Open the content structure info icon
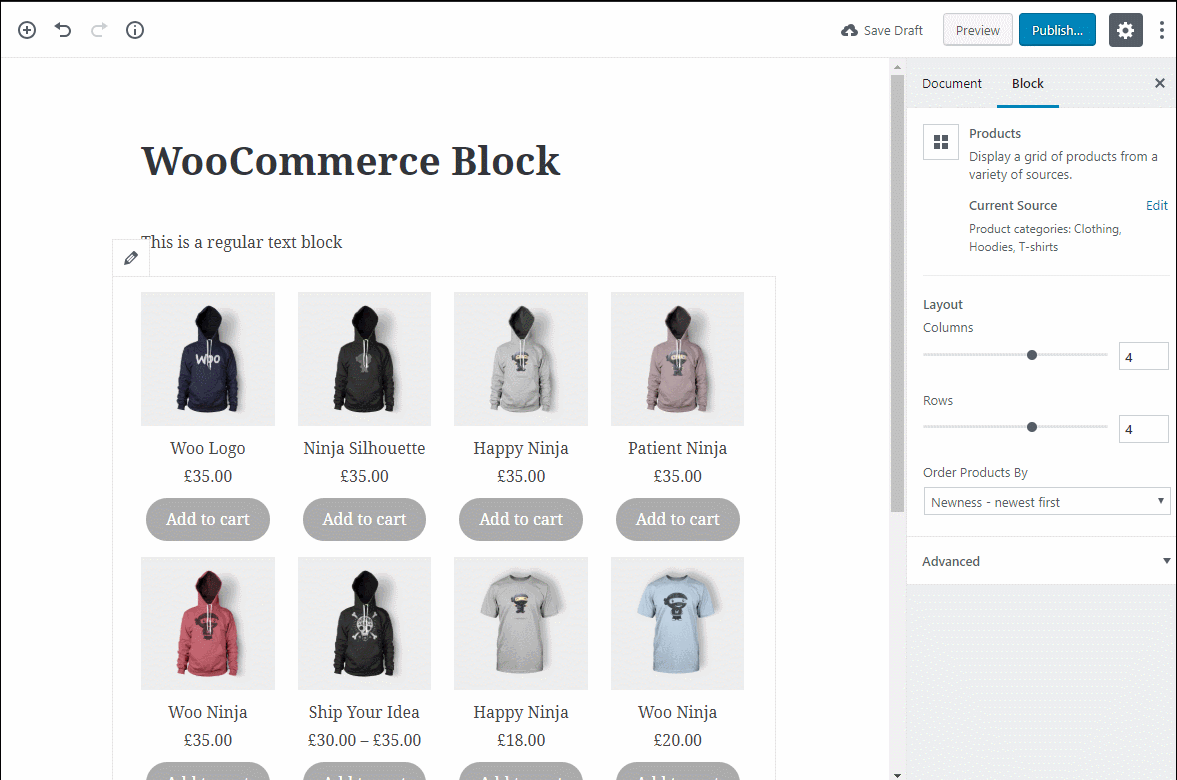The image size is (1177, 780). [x=135, y=30]
